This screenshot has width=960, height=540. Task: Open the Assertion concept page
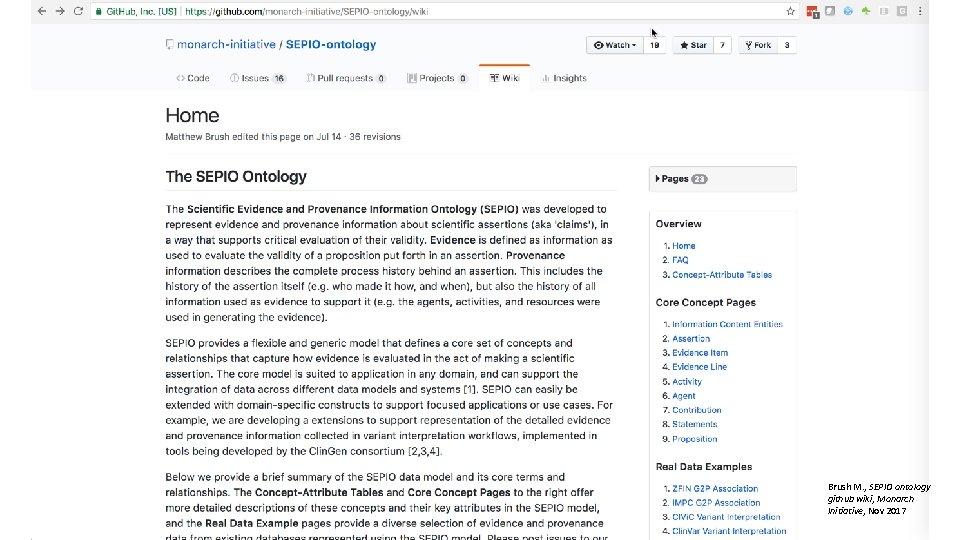click(x=691, y=339)
